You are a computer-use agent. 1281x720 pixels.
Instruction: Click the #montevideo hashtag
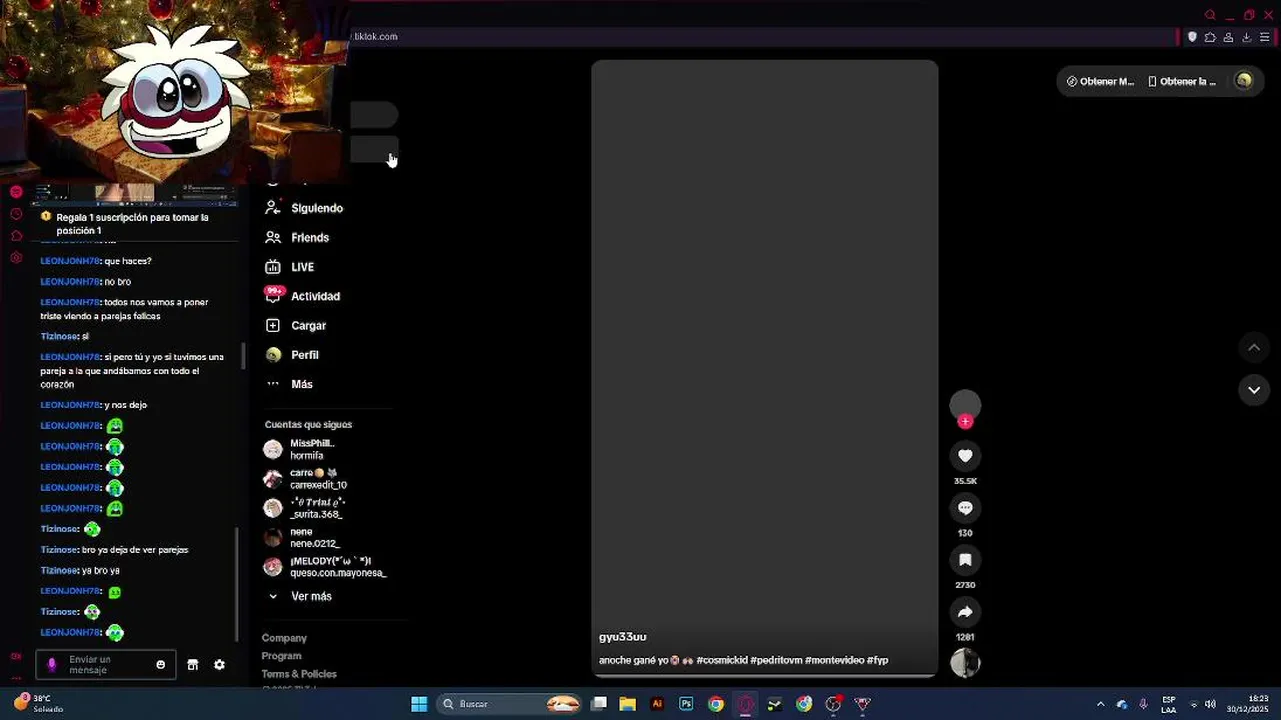pyautogui.click(x=834, y=660)
